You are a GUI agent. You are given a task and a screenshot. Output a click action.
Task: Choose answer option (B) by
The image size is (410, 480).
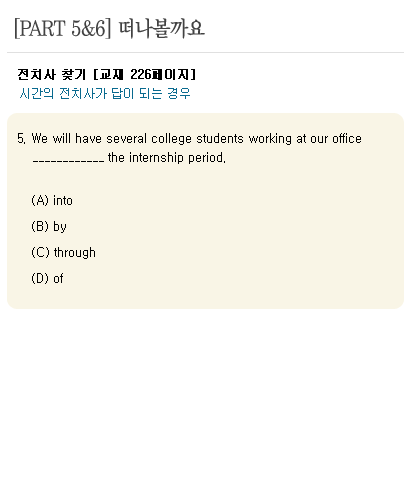[49, 226]
